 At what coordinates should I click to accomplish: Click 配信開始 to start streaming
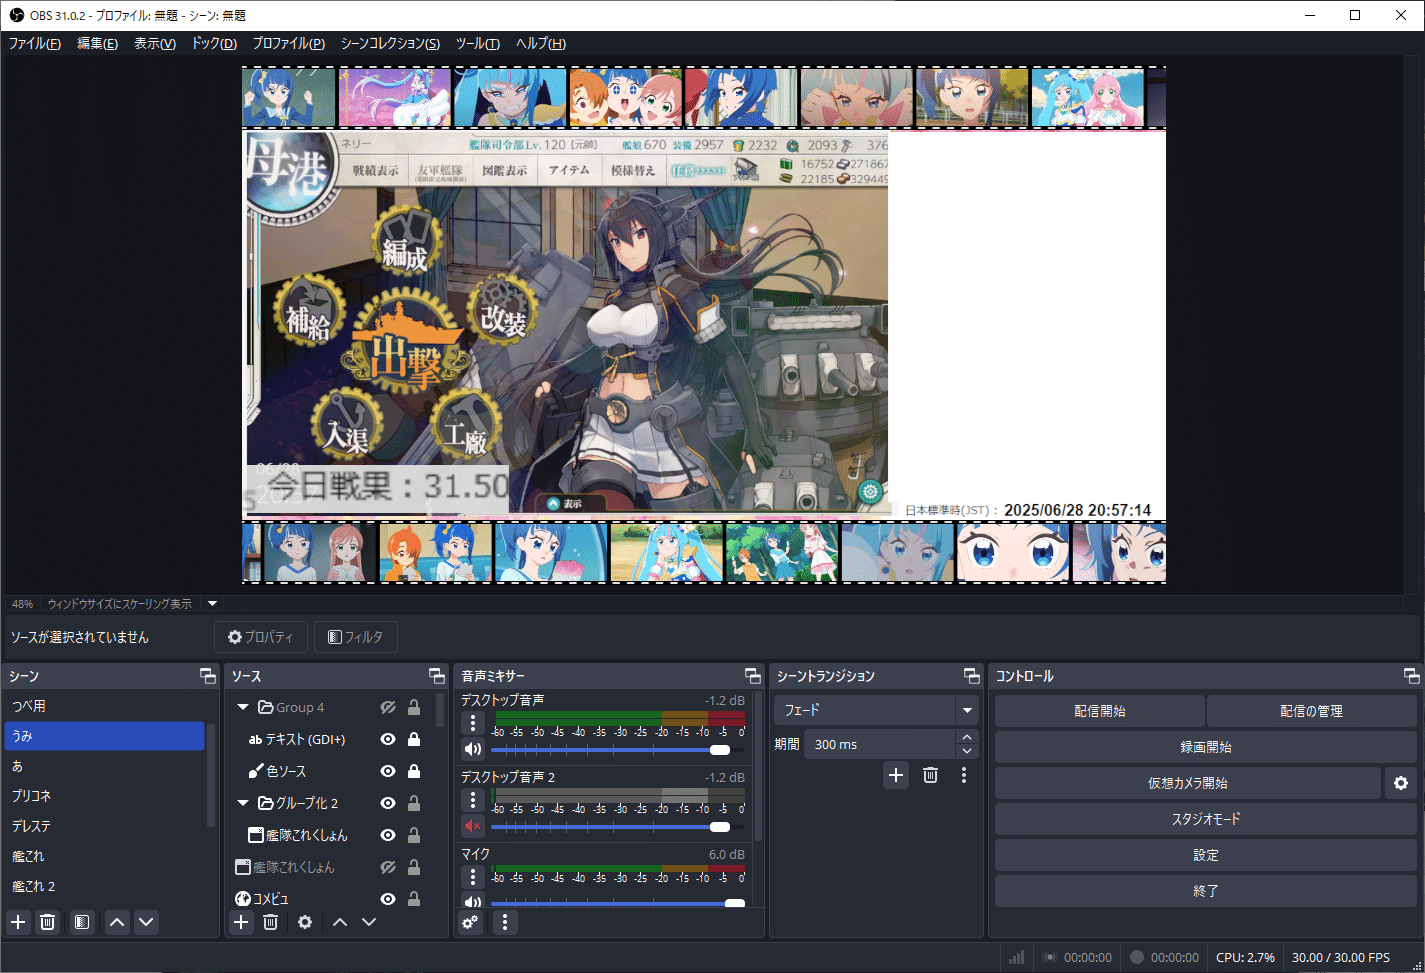tap(1100, 711)
